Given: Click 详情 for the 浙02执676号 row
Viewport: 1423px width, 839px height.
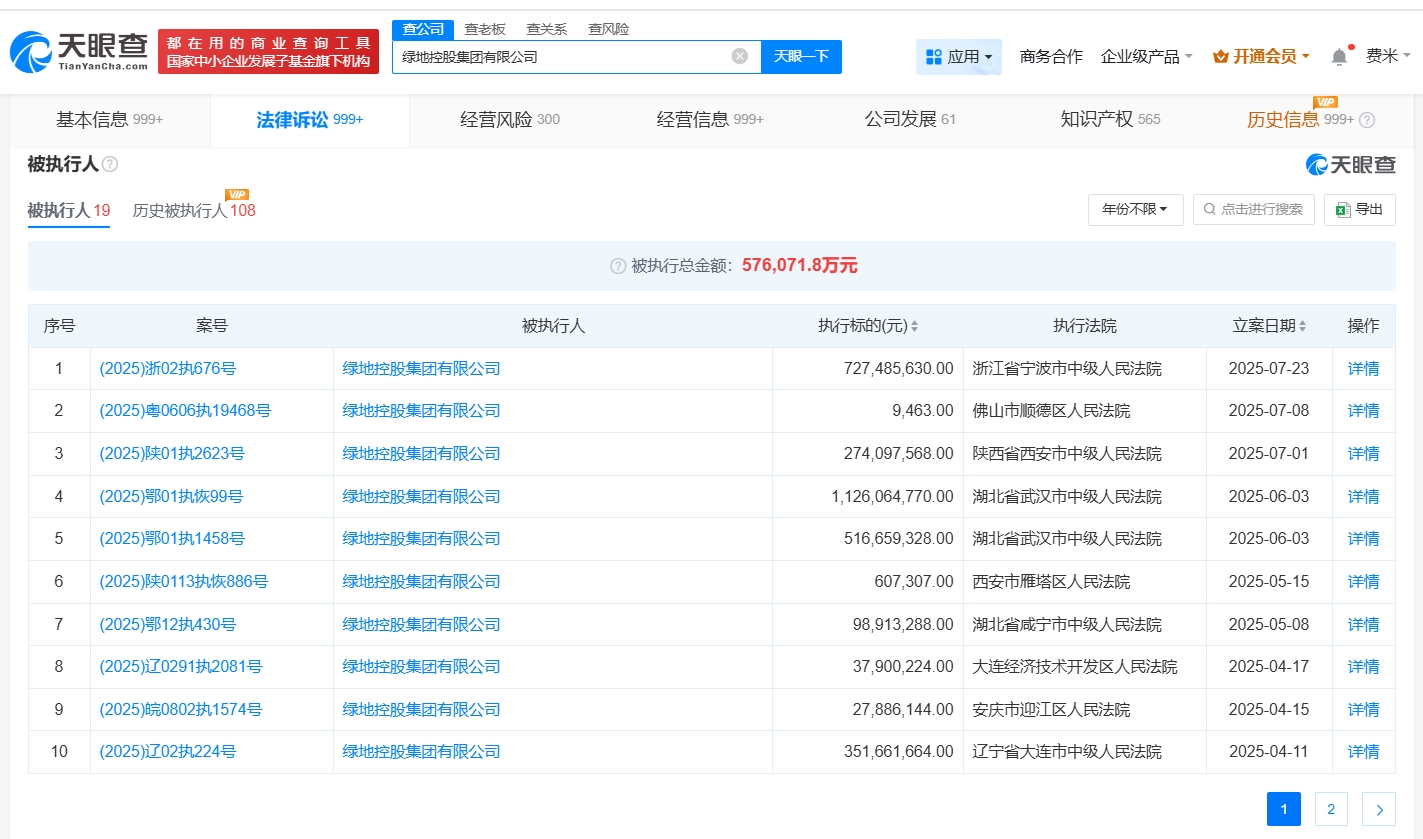Looking at the screenshot, I should coord(1364,369).
